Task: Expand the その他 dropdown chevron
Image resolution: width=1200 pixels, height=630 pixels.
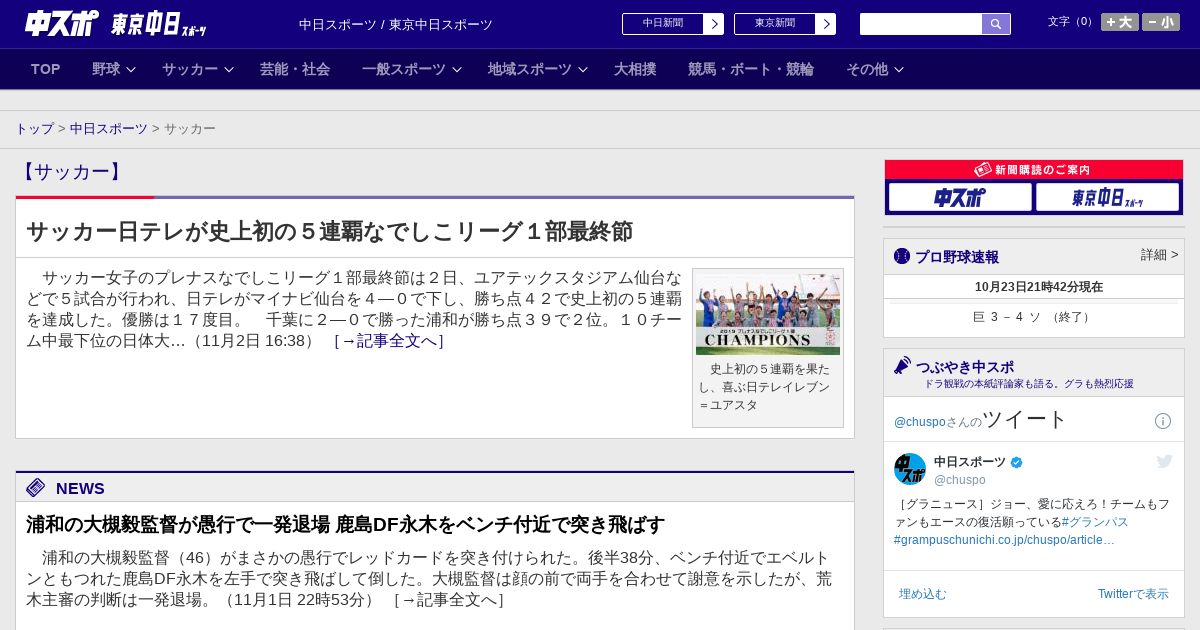Action: pyautogui.click(x=898, y=69)
